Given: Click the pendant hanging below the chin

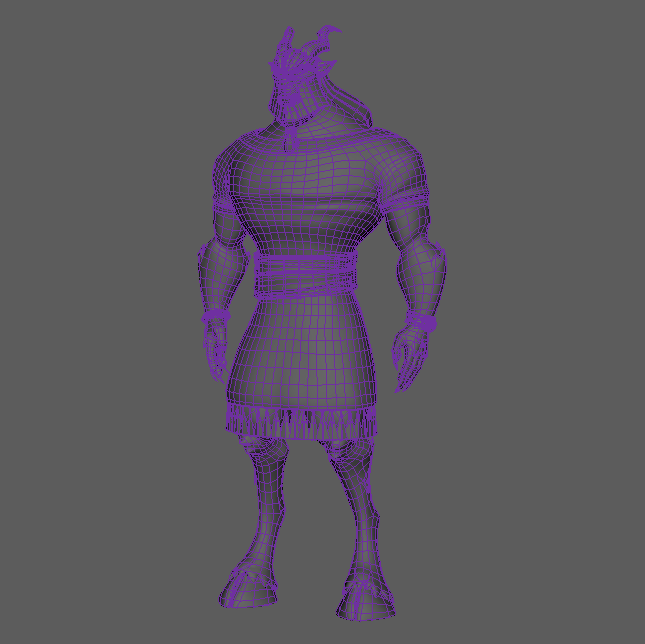Looking at the screenshot, I should [x=291, y=134].
